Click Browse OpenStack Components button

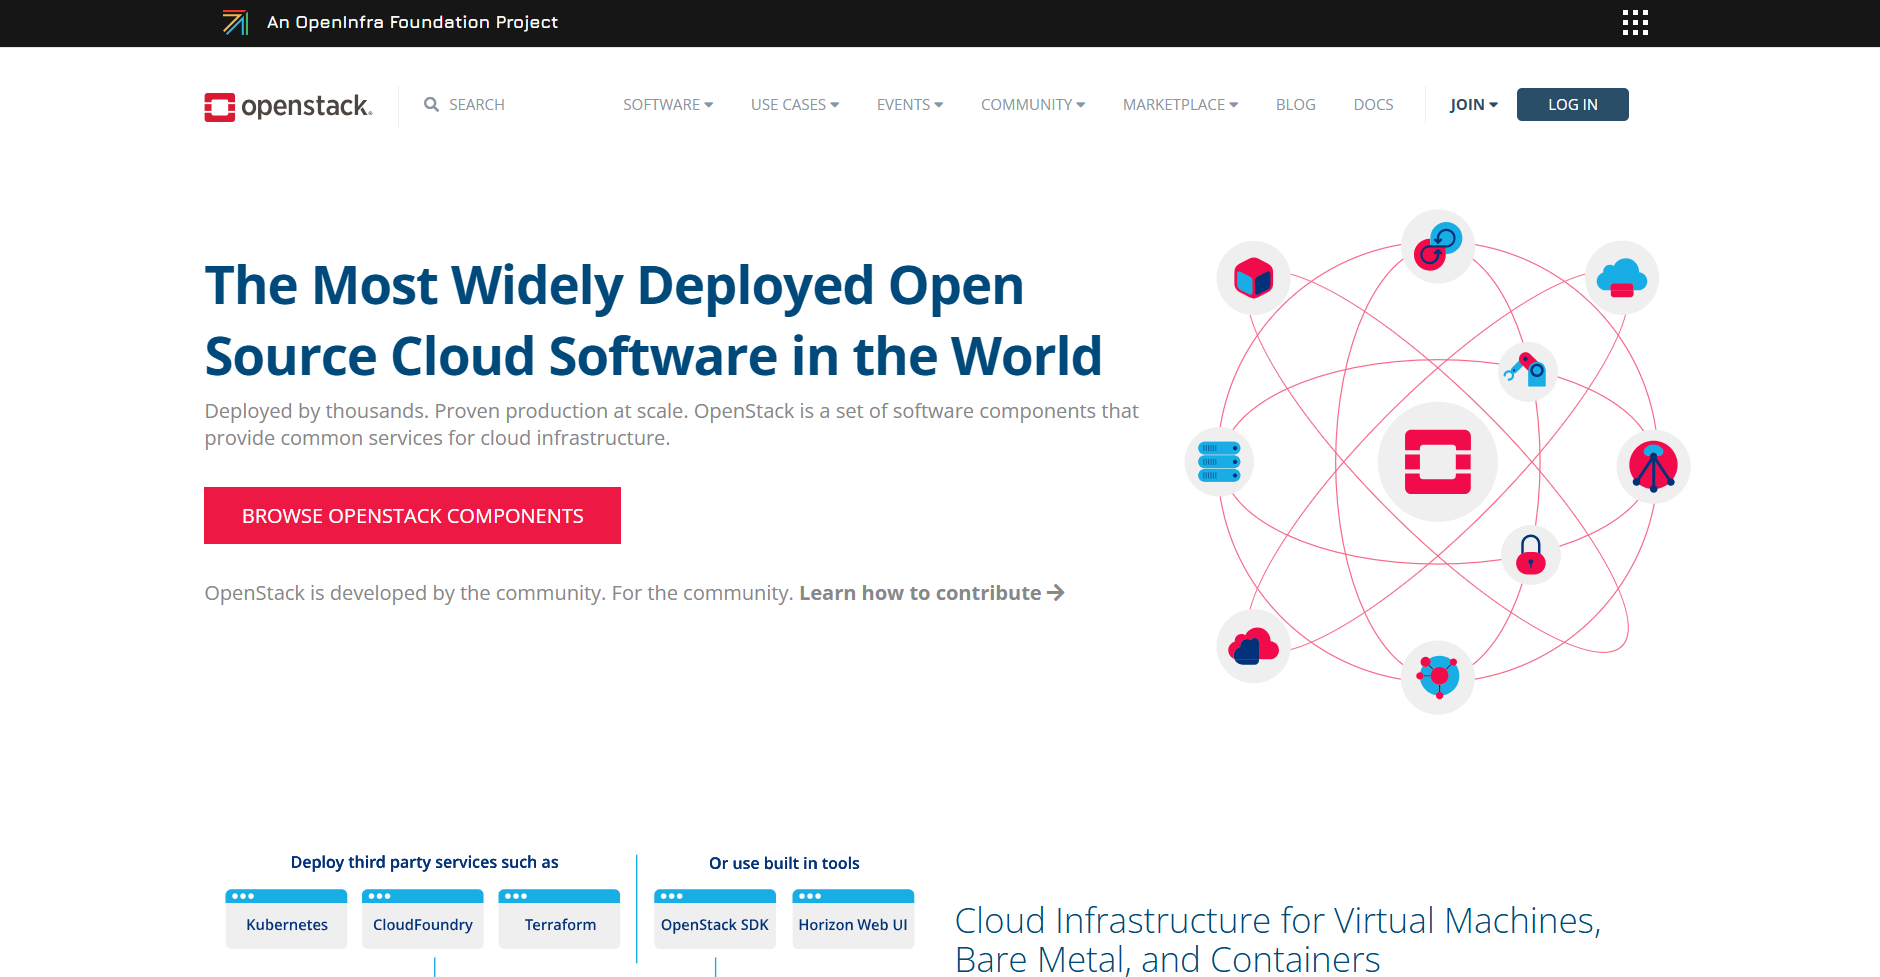coord(412,515)
